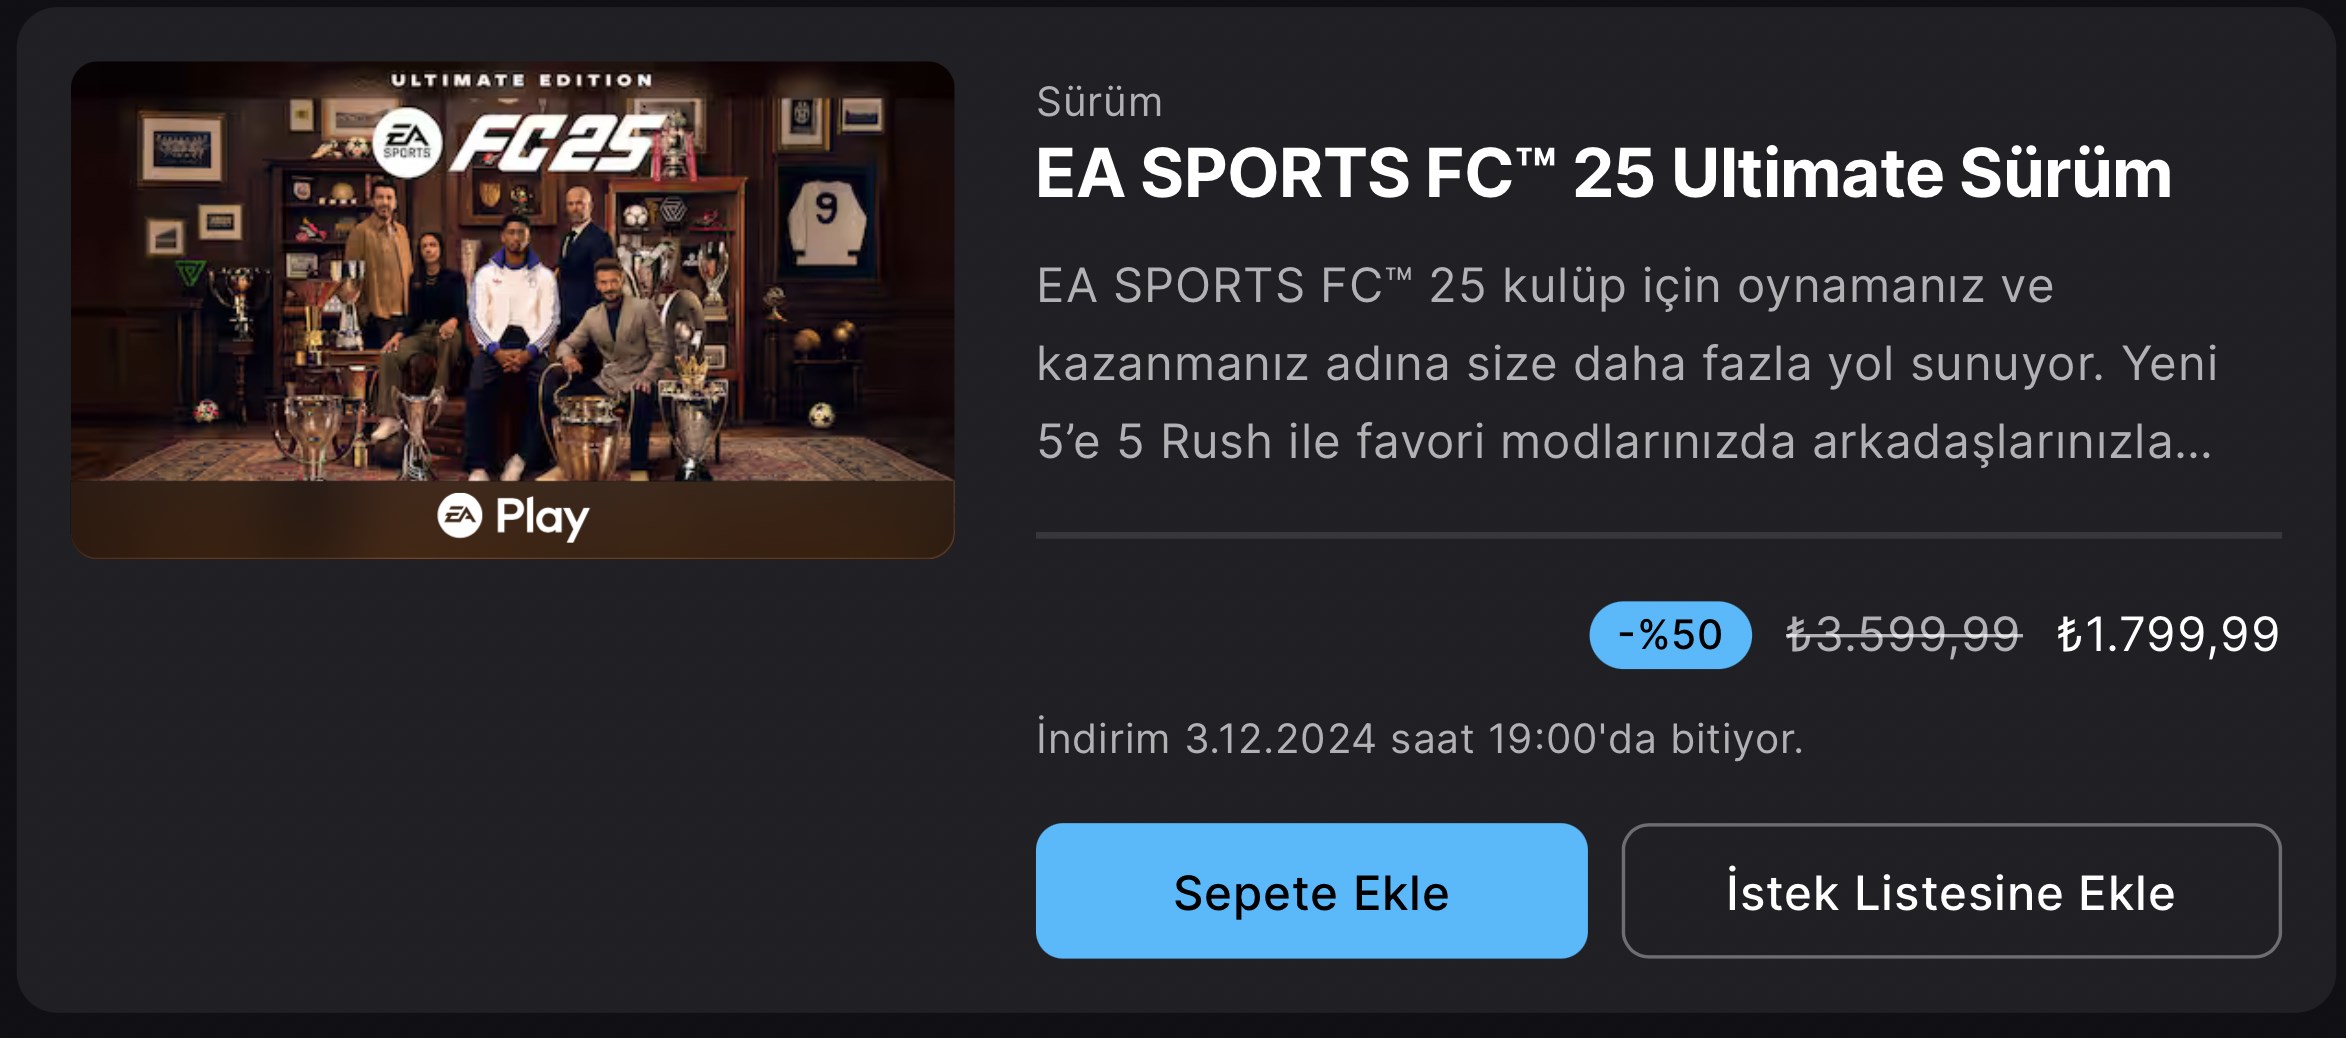
Task: Click the Sepete Ekle button
Action: click(x=1311, y=891)
